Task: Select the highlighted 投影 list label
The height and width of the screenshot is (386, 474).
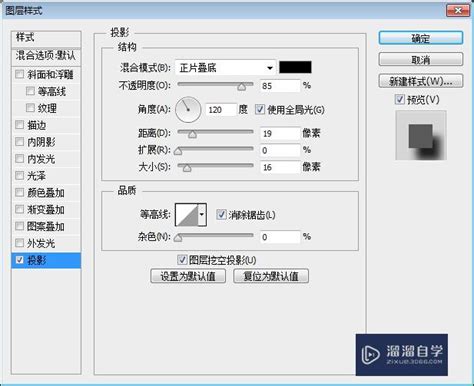Action: point(37,260)
